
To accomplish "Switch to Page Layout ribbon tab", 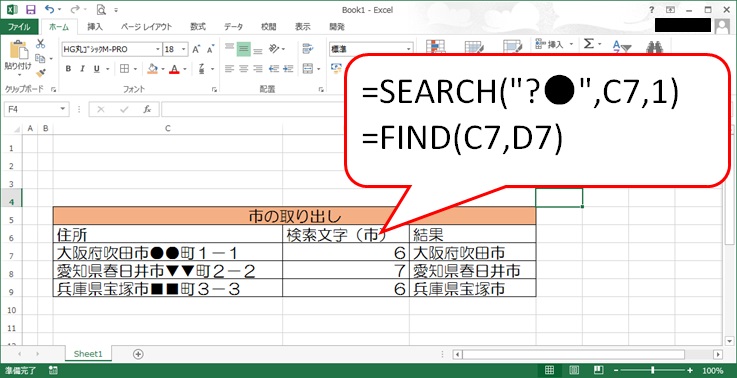I will (146, 27).
